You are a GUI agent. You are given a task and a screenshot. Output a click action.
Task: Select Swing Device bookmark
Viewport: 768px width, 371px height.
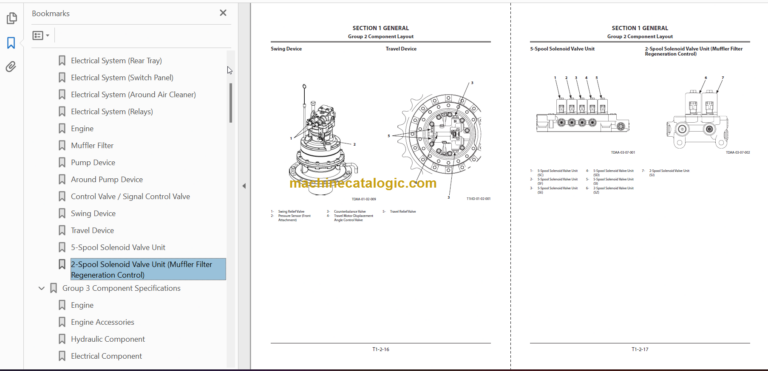point(93,213)
